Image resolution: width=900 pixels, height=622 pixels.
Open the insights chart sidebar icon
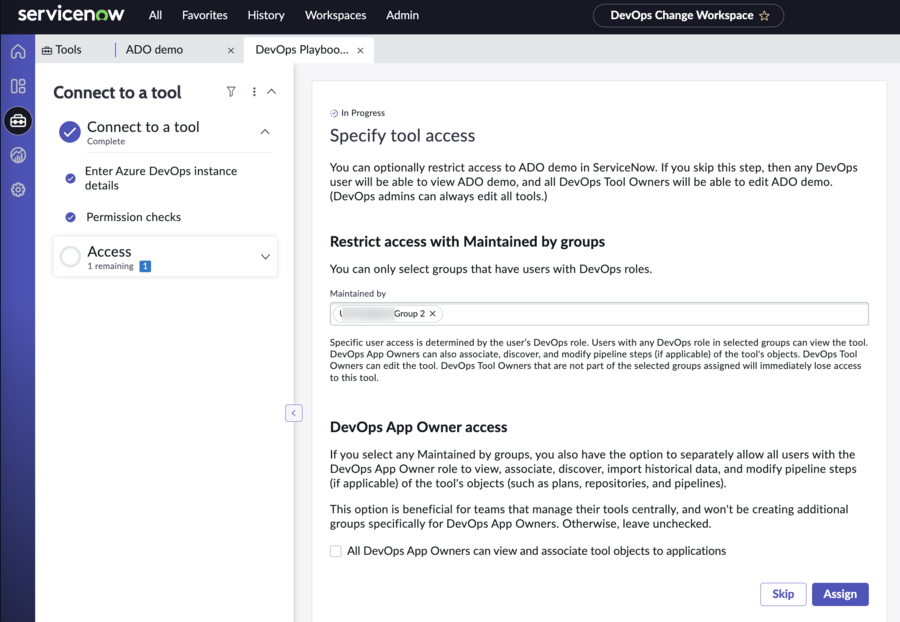(18, 155)
